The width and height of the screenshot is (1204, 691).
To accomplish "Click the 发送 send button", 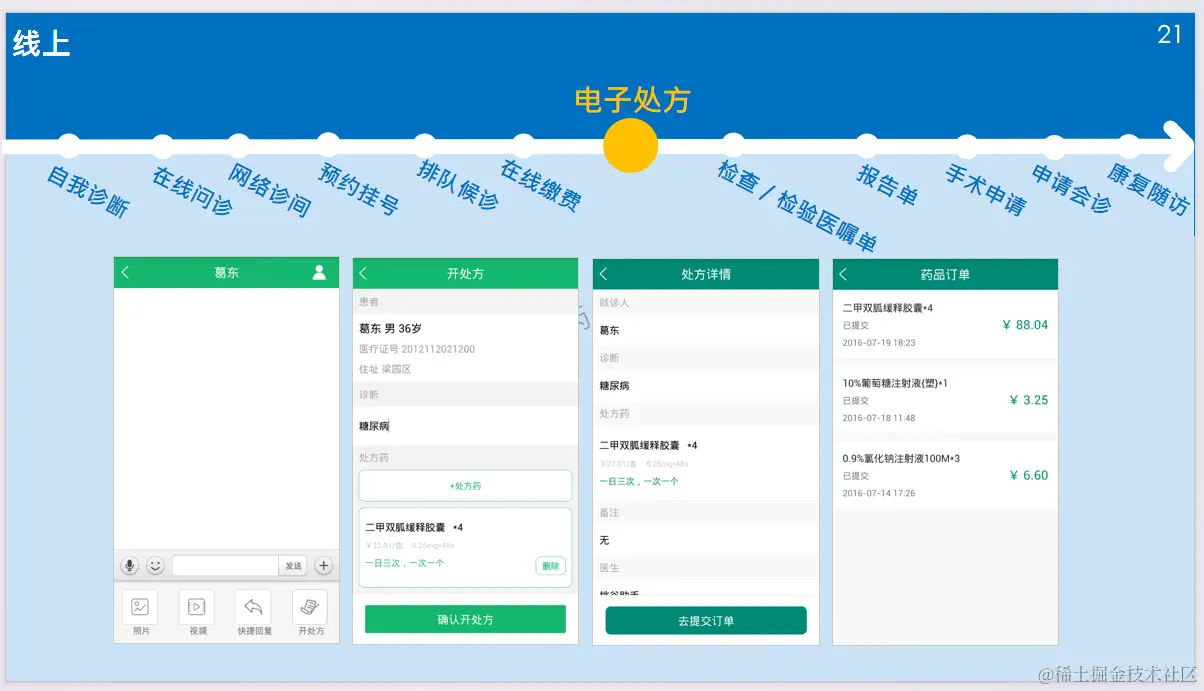I will (293, 566).
